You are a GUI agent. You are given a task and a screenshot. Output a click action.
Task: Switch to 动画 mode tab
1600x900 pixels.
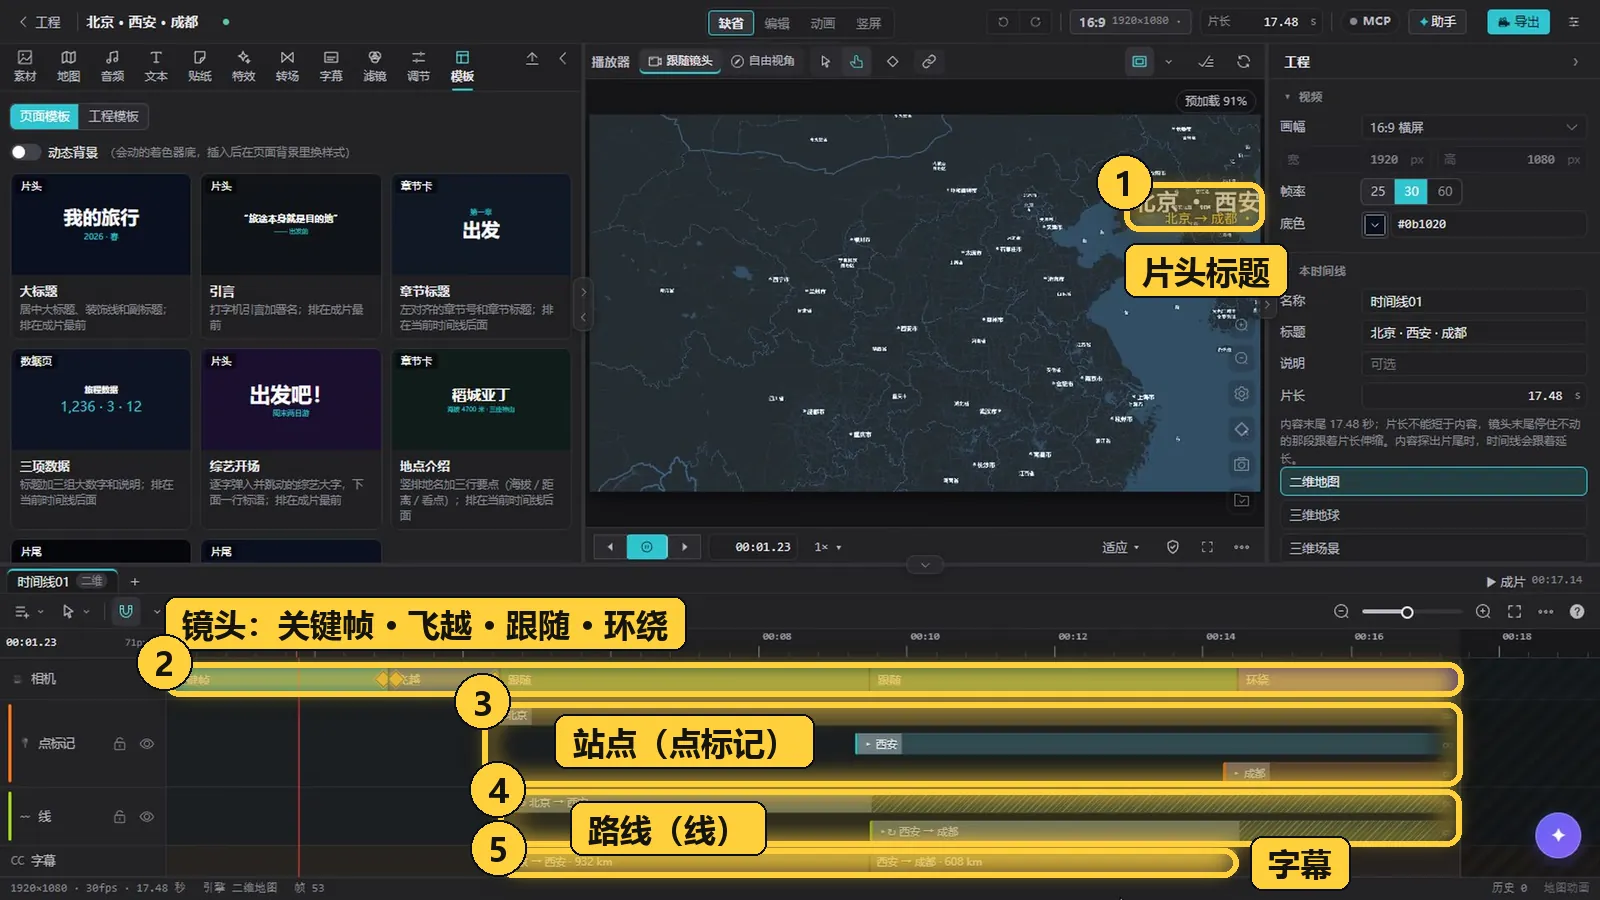(x=822, y=23)
